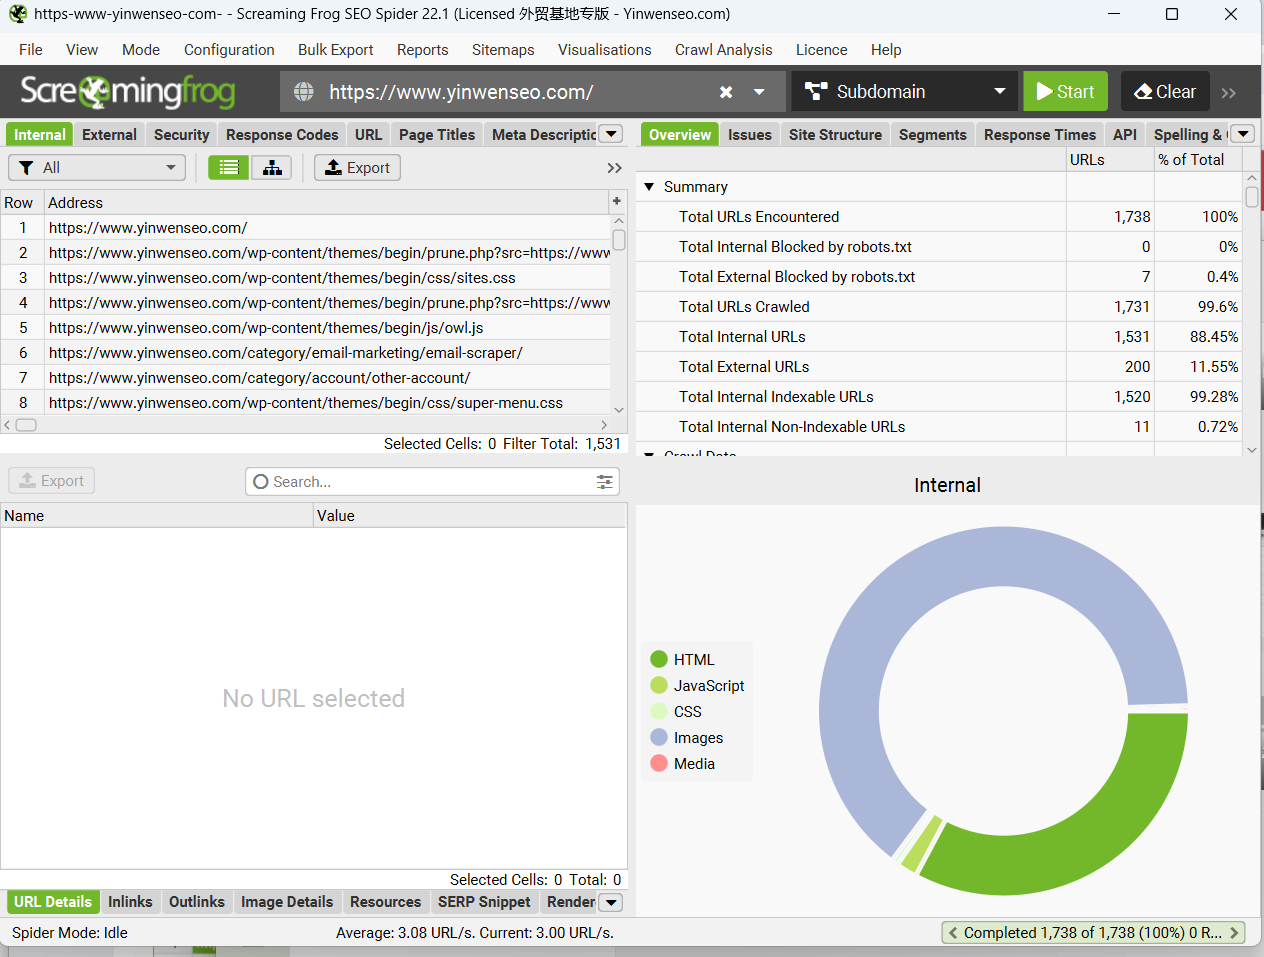Click the JavaScript legend color swatch
The height and width of the screenshot is (957, 1264).
click(x=659, y=685)
